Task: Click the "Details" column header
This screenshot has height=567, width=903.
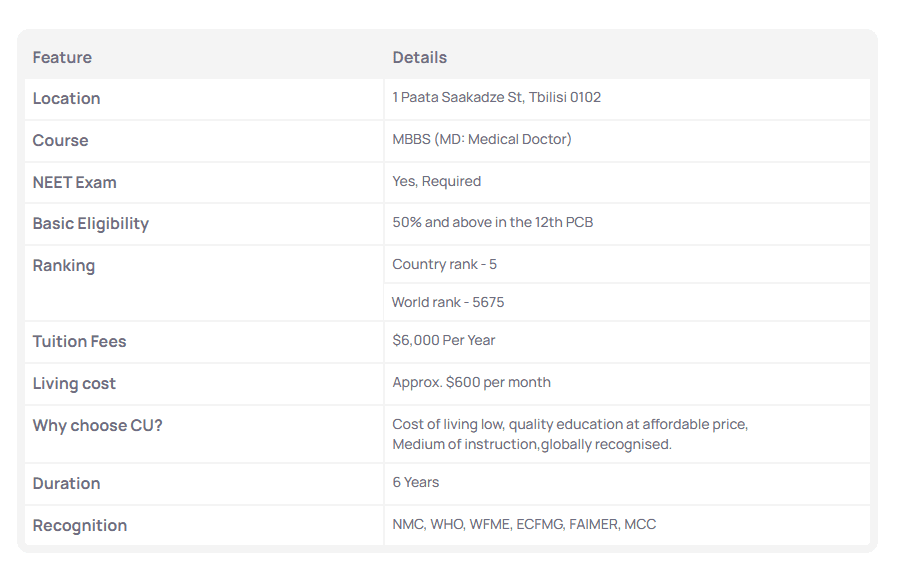Action: coord(419,58)
